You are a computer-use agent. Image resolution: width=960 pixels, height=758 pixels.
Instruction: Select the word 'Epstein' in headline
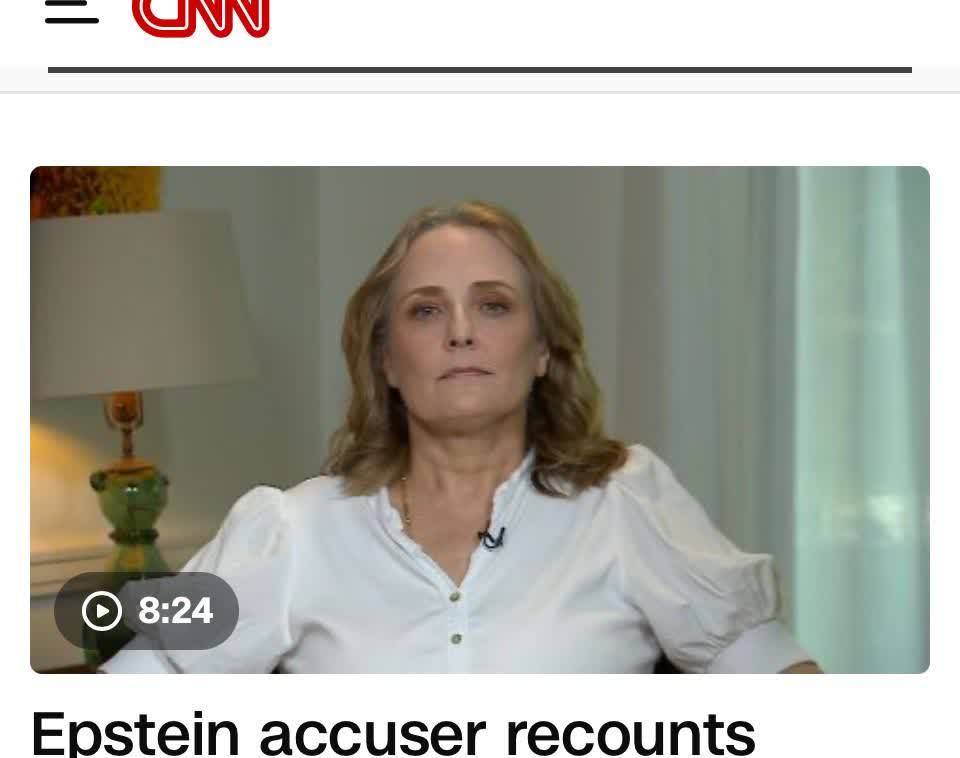coord(135,734)
